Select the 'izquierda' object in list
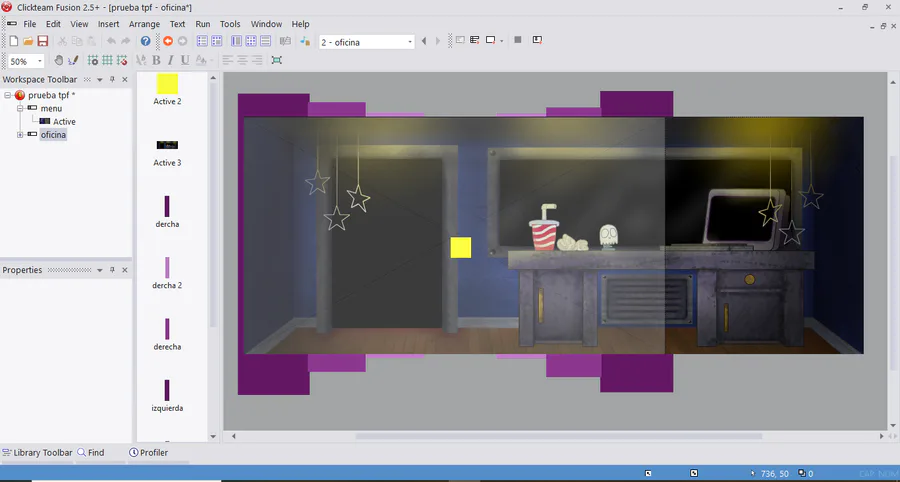Viewport: 900px width, 482px height. [167, 397]
